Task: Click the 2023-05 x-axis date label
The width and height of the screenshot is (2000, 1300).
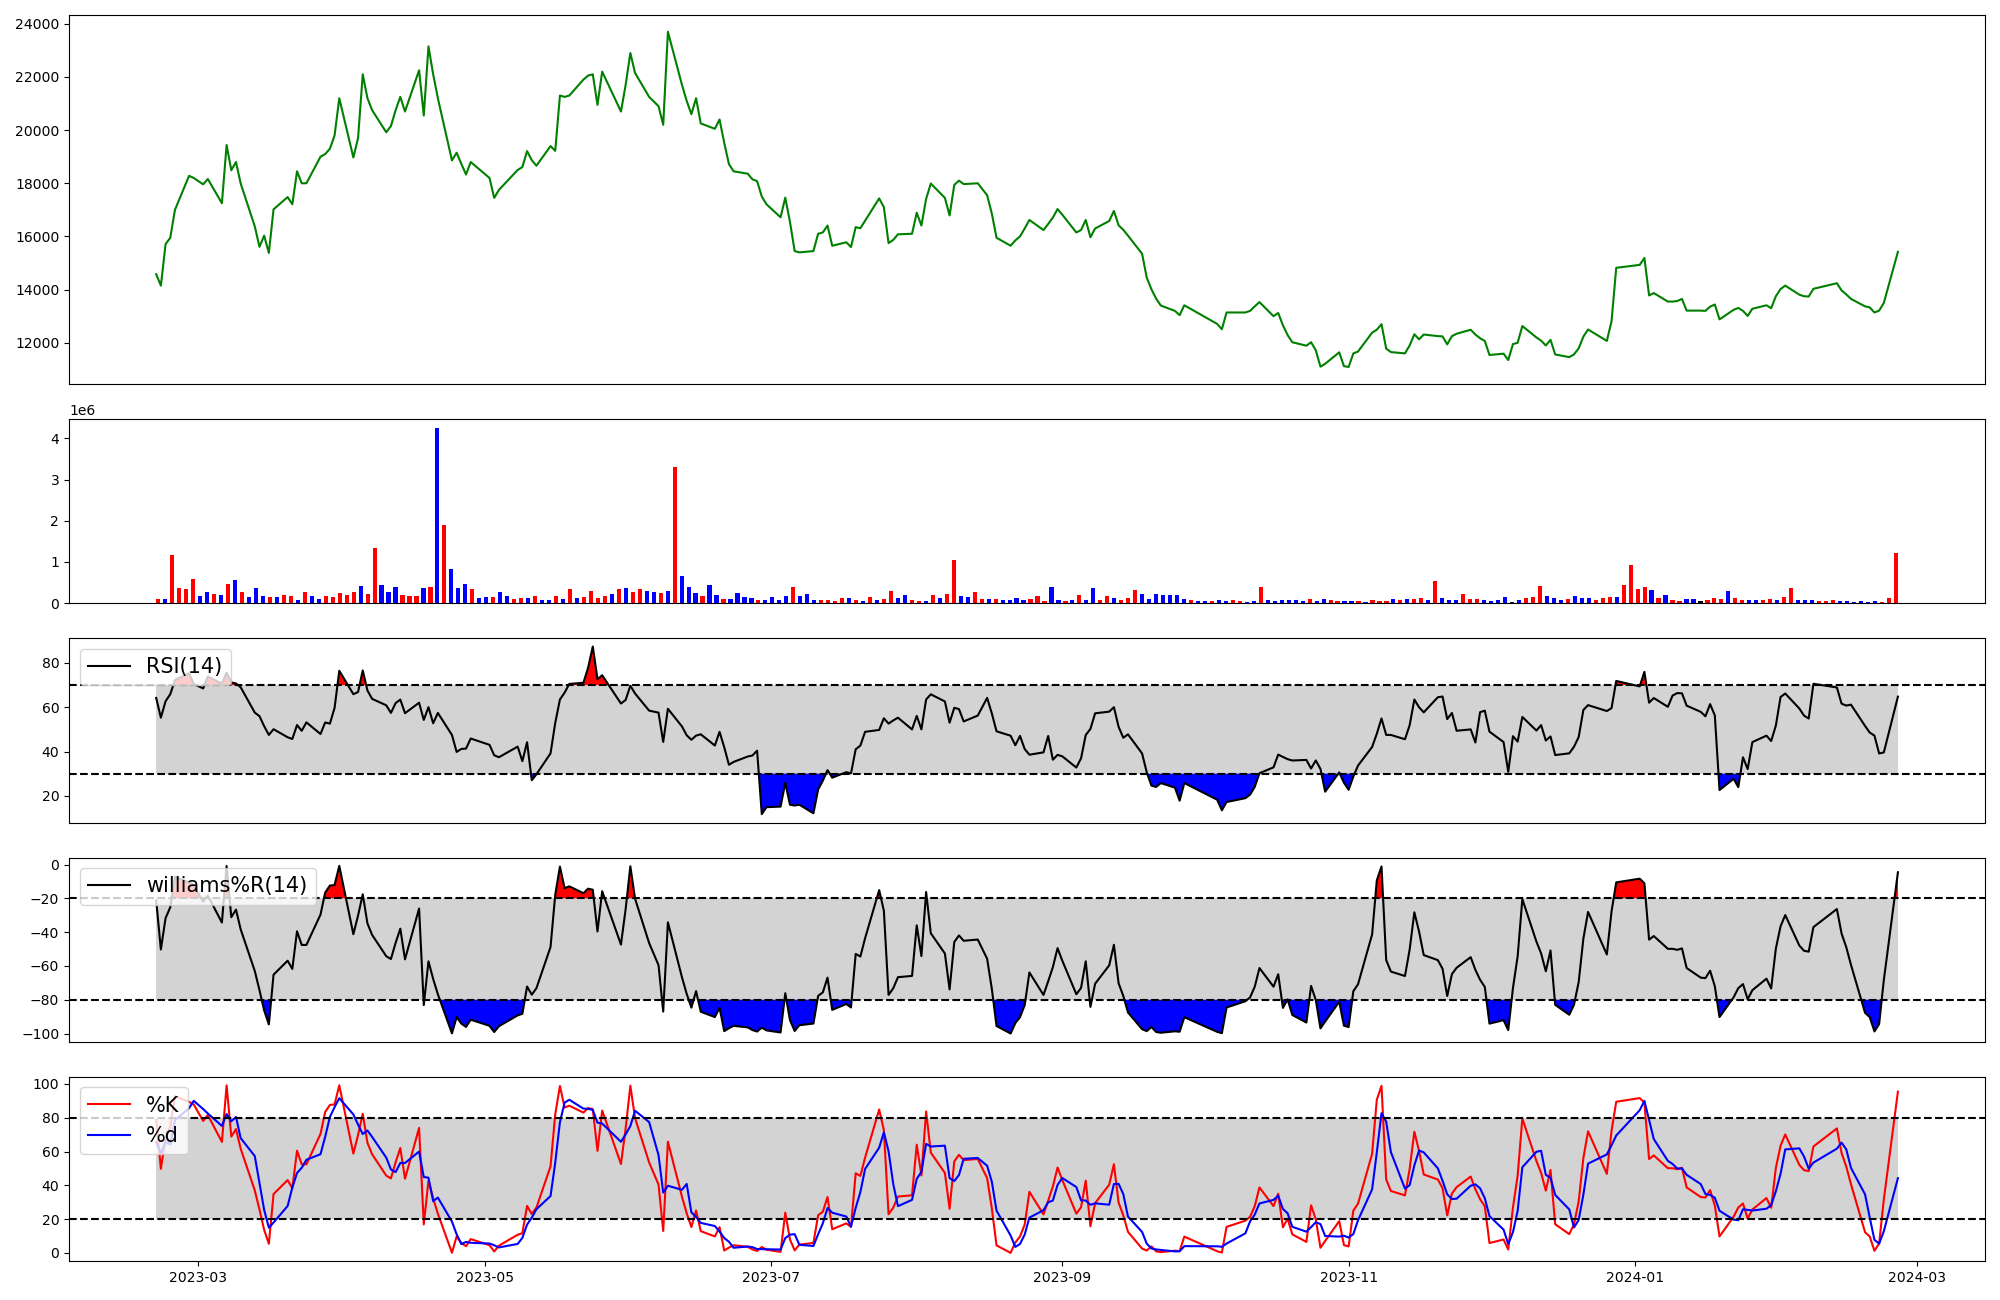Action: tap(485, 1277)
